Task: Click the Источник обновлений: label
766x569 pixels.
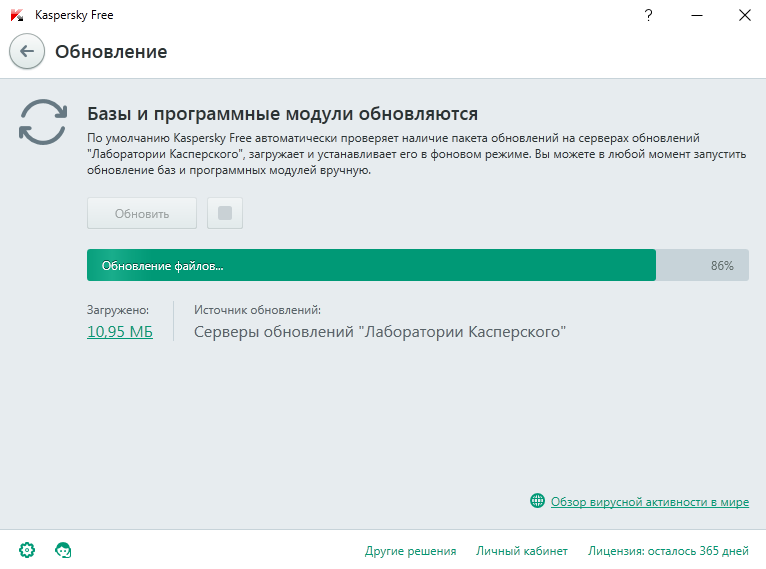Action: point(257,310)
